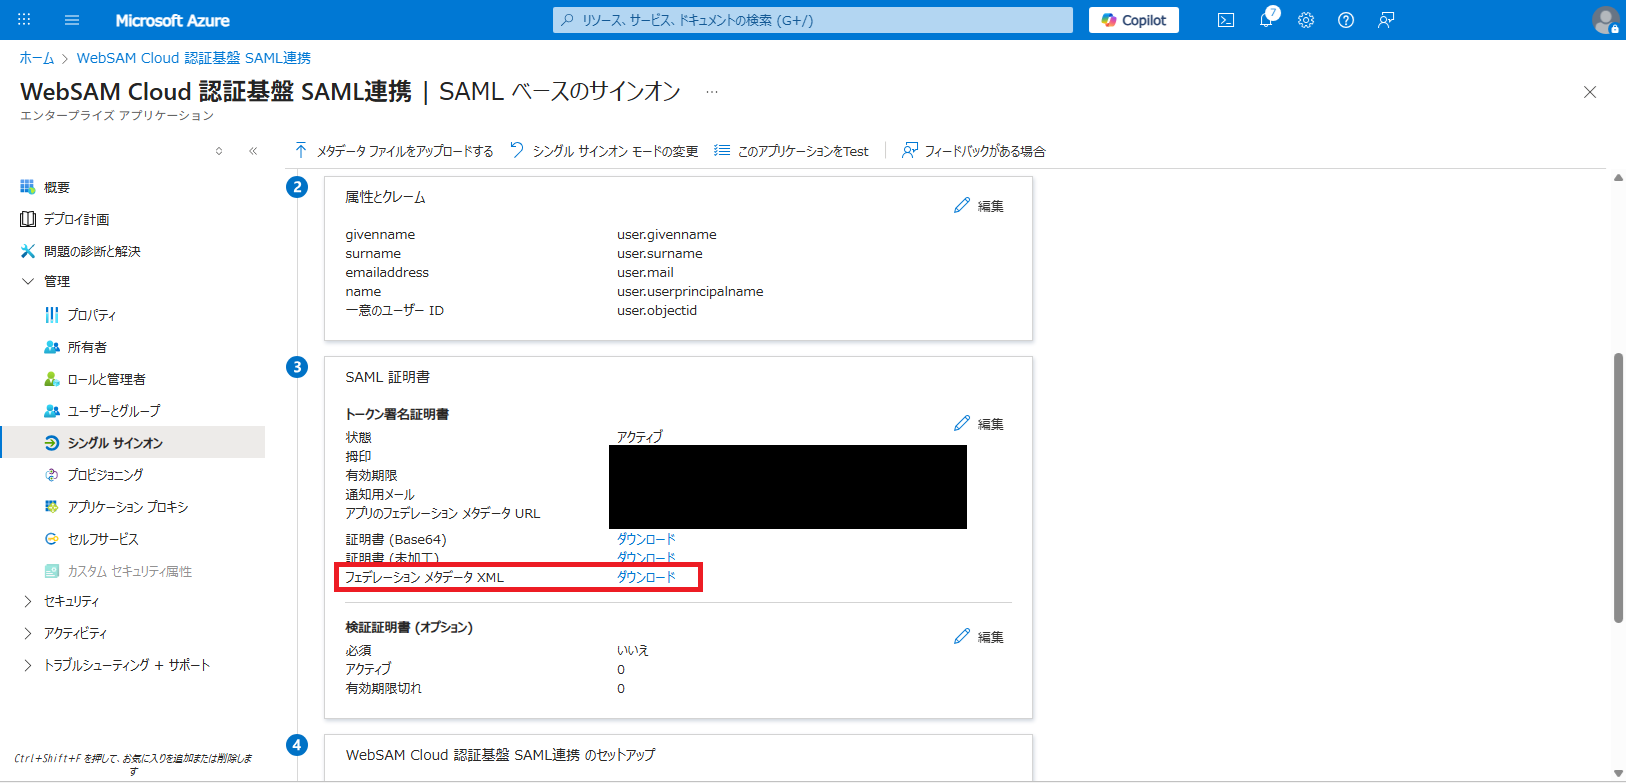The width and height of the screenshot is (1626, 783).
Task: Expand the セキュリティ section
Action: [28, 601]
